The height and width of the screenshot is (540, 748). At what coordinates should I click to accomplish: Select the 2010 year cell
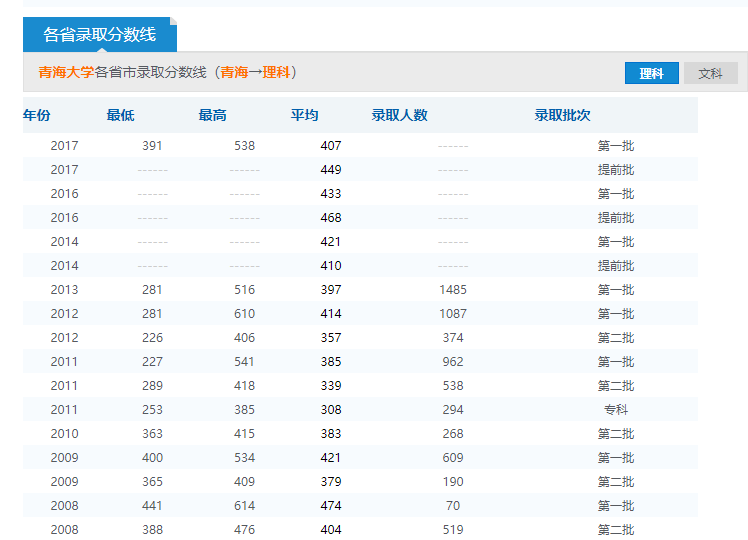click(x=64, y=434)
